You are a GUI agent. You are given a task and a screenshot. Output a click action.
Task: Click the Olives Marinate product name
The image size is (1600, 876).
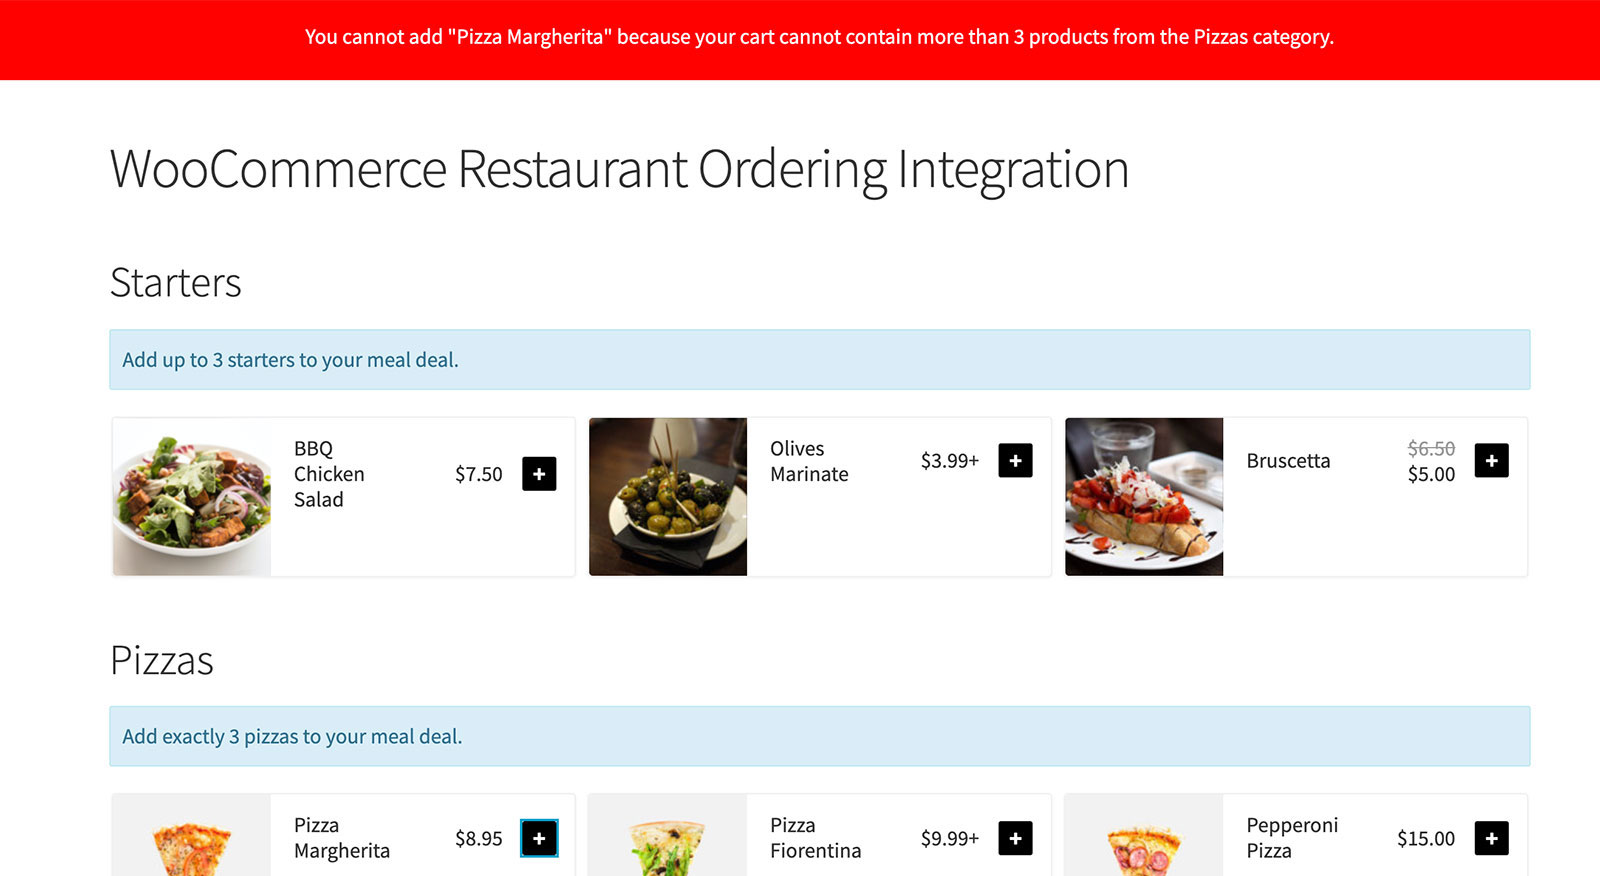(808, 461)
